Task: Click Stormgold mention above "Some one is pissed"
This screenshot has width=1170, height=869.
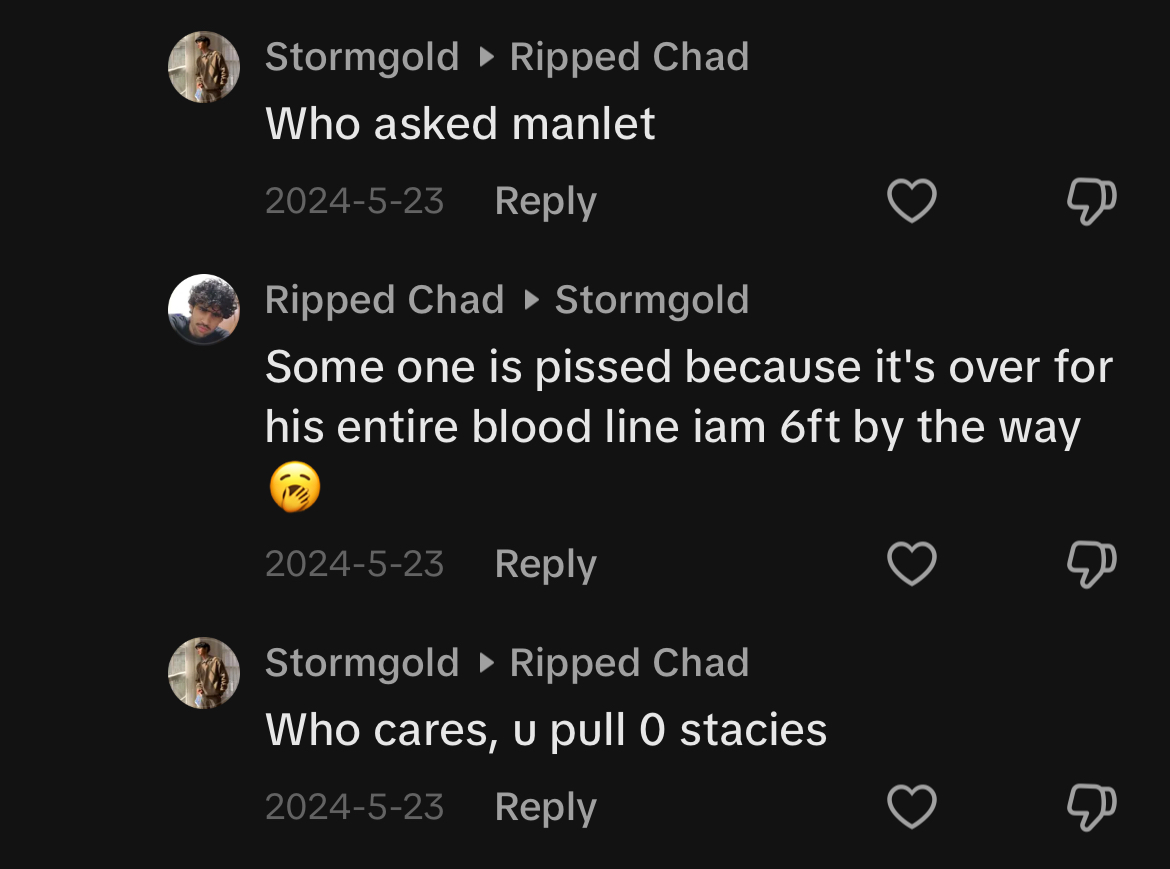Action: (652, 300)
